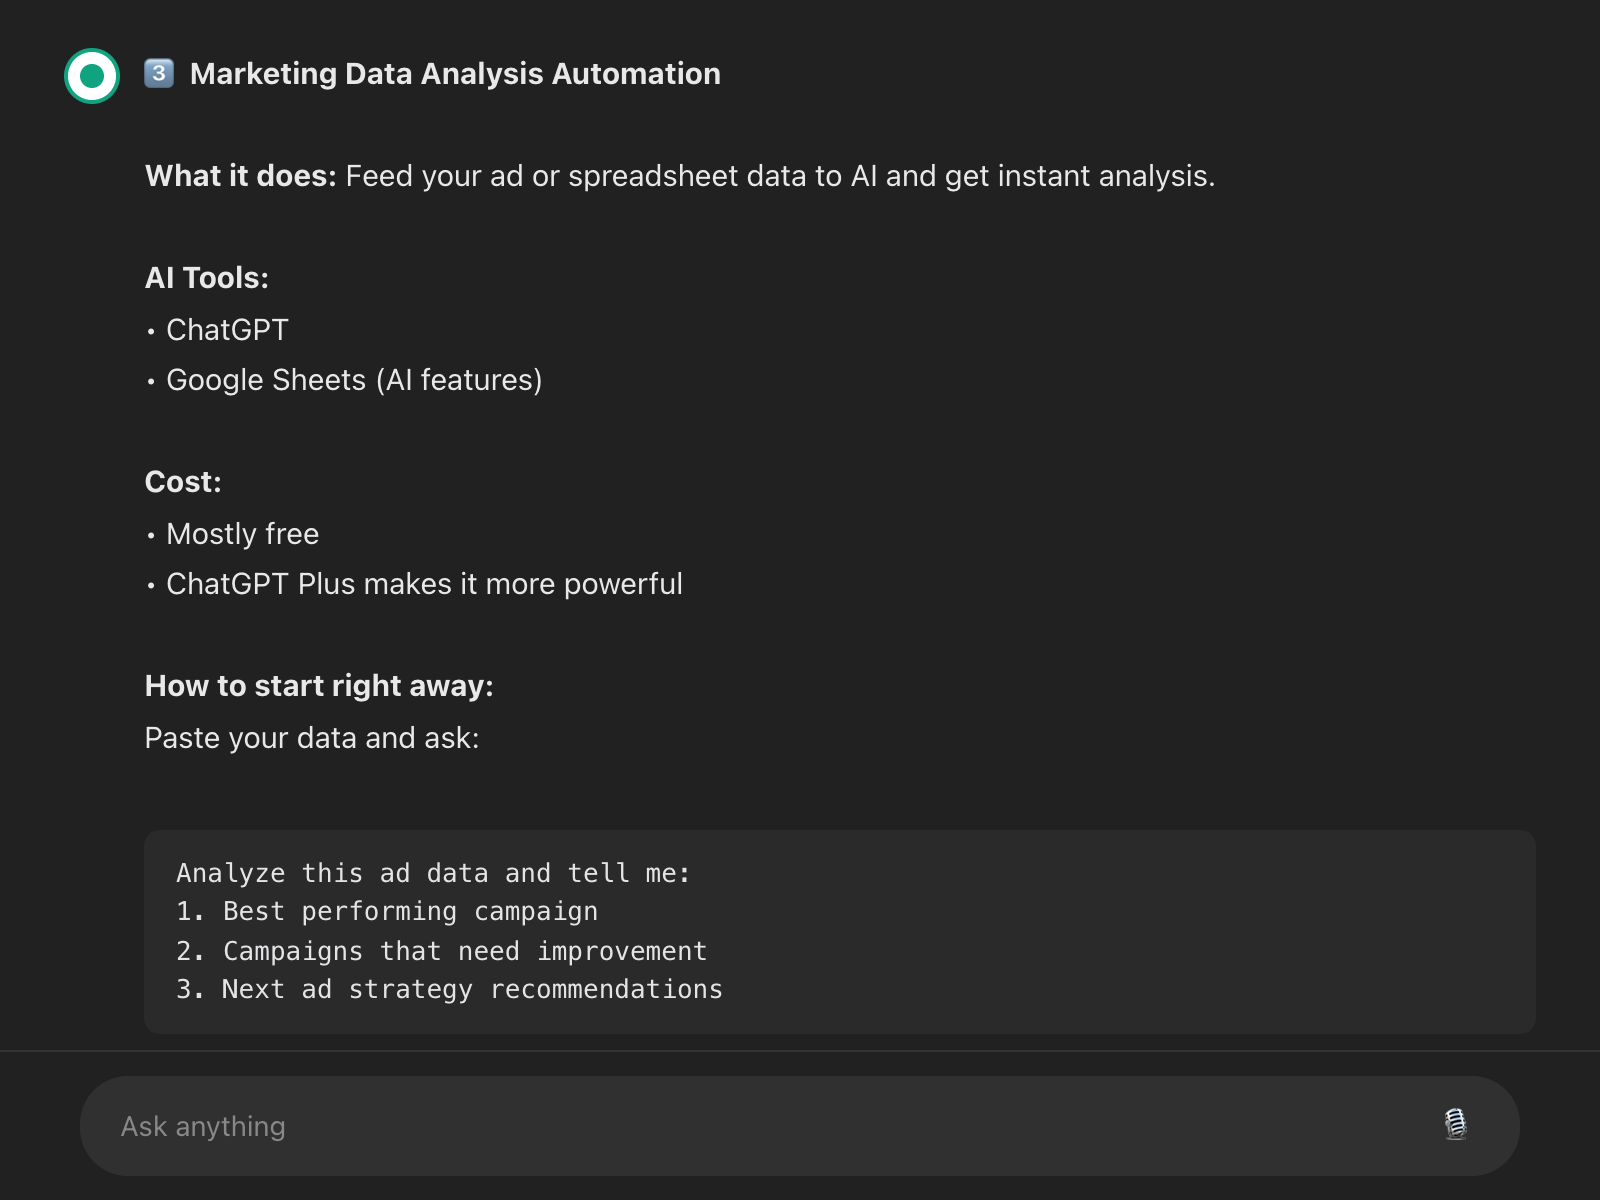
Task: Select the Google Sheets (AI features) bullet
Action: 354,380
